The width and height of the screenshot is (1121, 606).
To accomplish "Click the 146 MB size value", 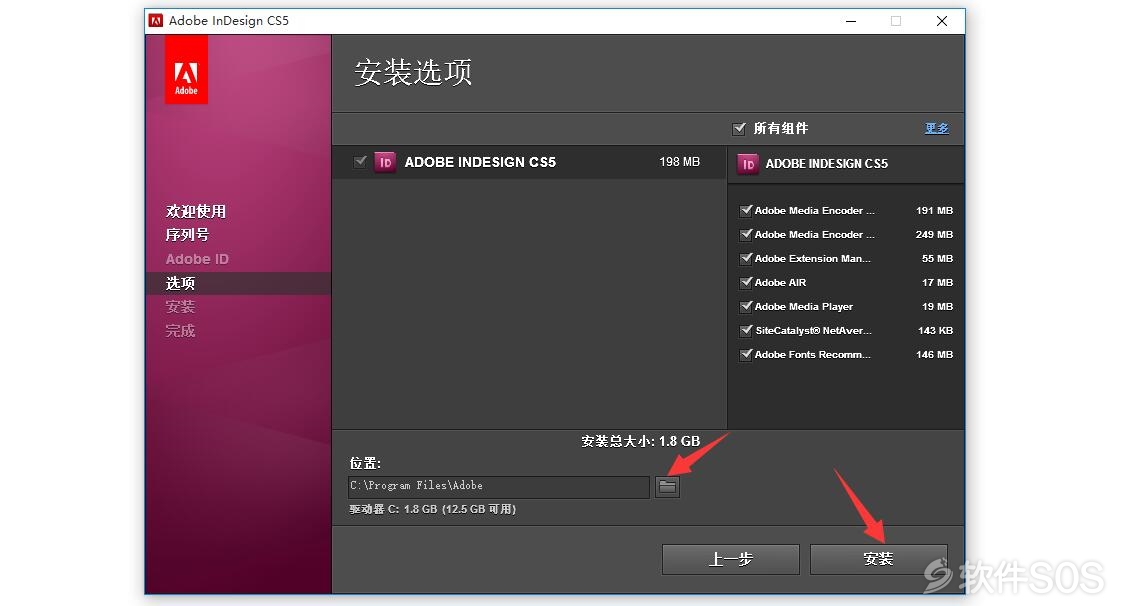I will (934, 354).
